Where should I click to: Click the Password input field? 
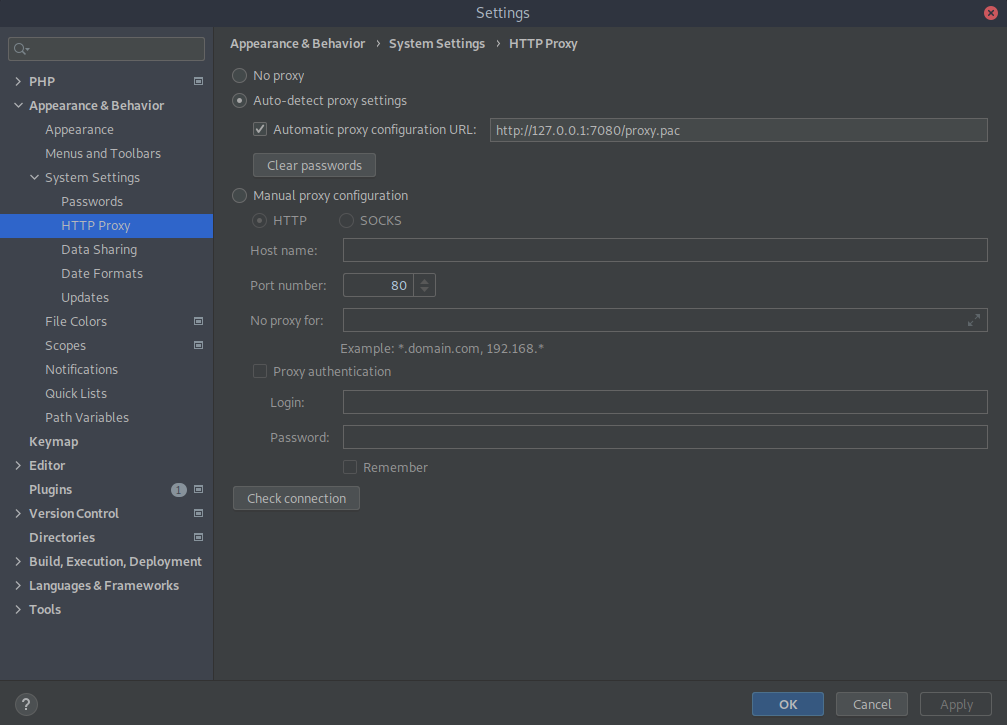(665, 437)
